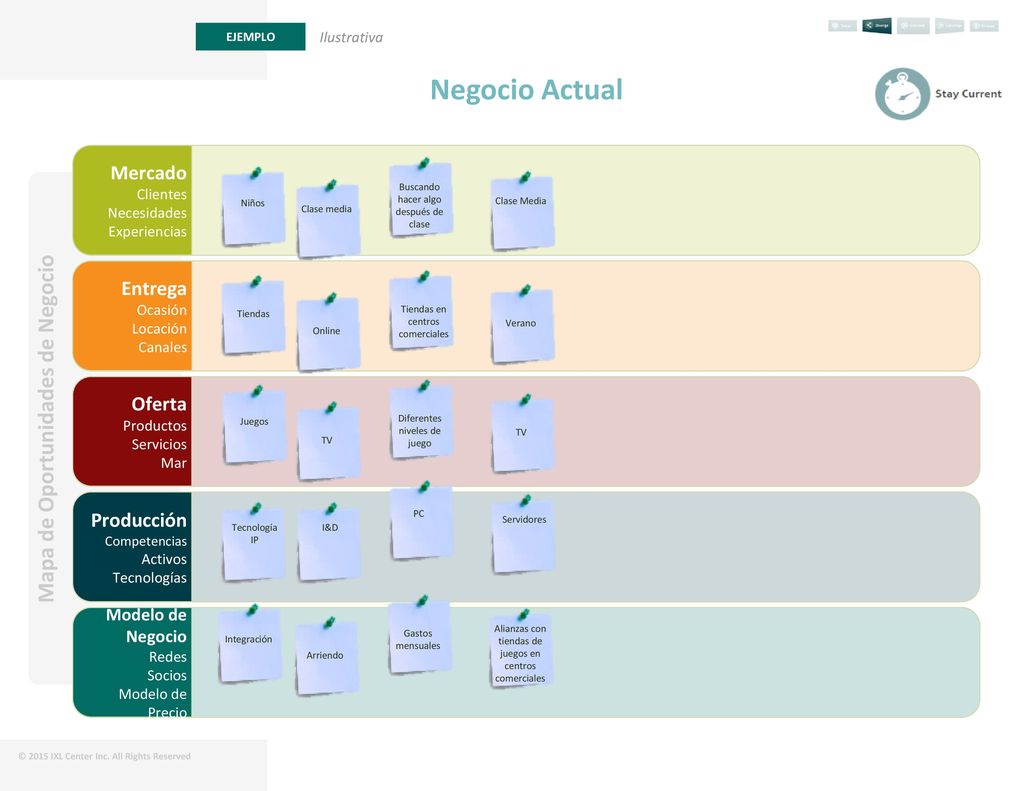Click the Mercado row heading

point(148,173)
